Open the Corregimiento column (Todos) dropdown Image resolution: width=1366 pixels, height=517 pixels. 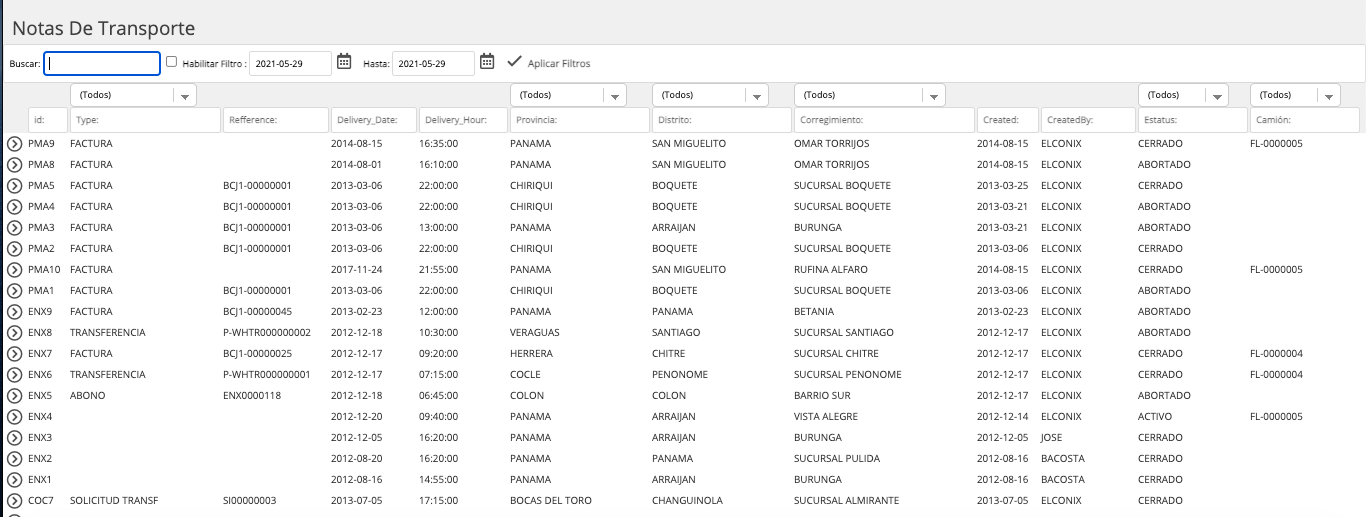point(869,95)
